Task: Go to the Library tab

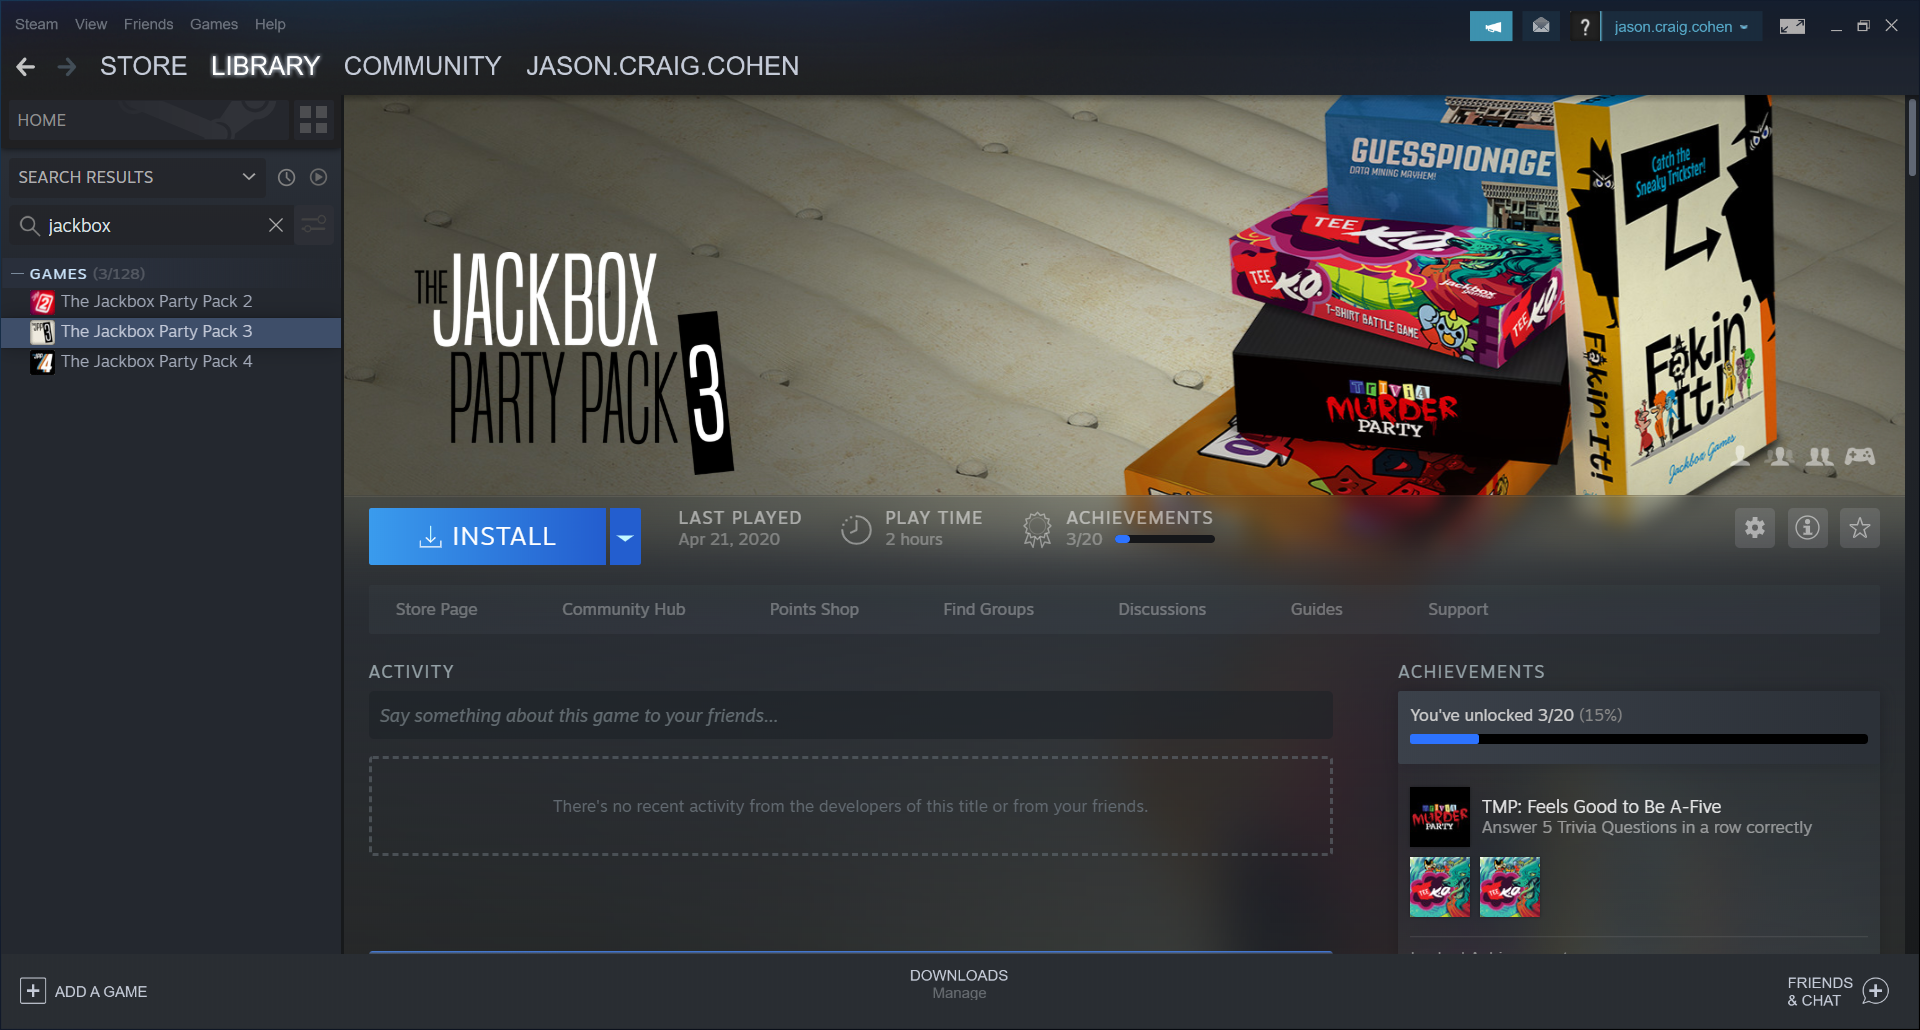Action: tap(265, 66)
